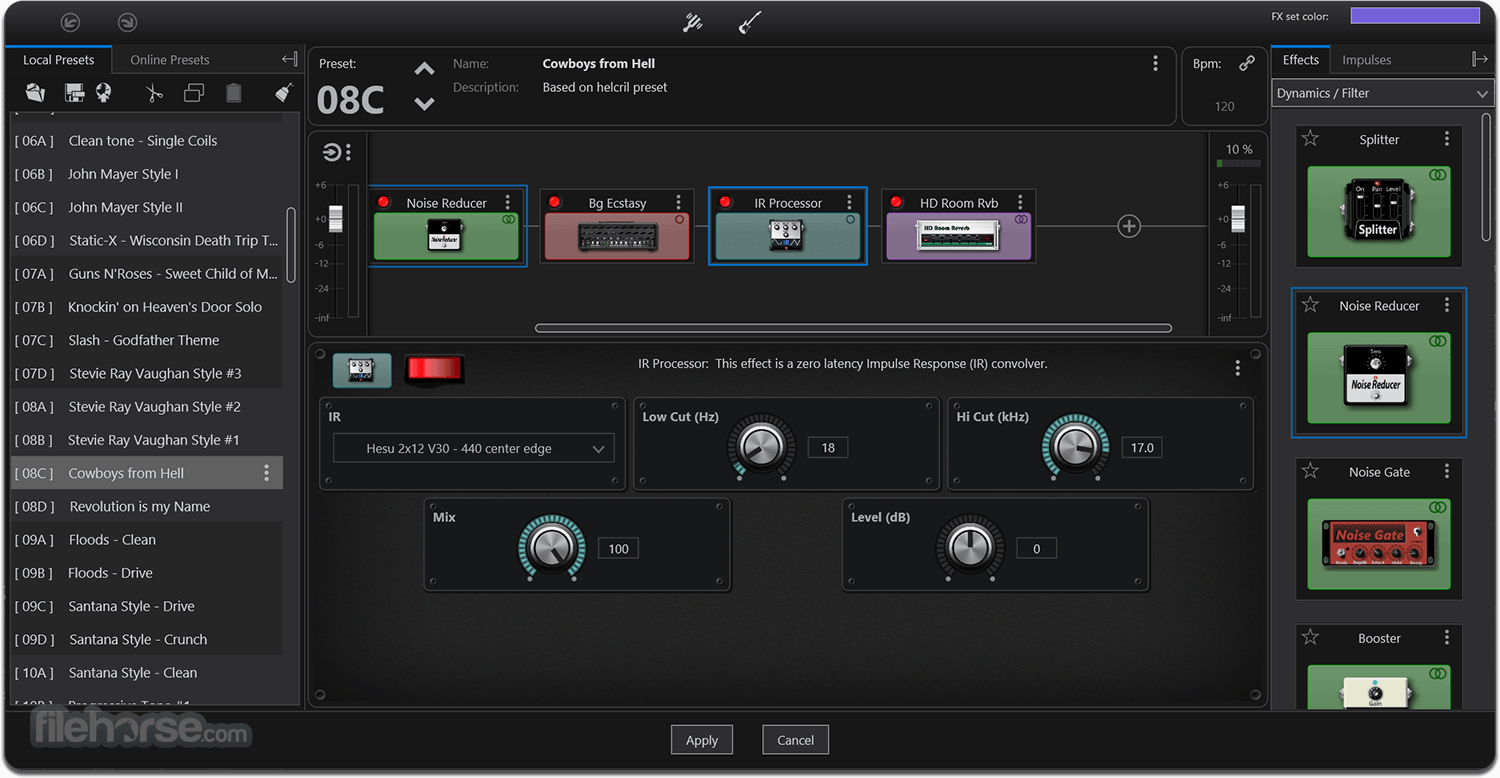Screen dimensions: 1500x778
Task: Cut the preset with the scissors icon
Action: point(154,93)
